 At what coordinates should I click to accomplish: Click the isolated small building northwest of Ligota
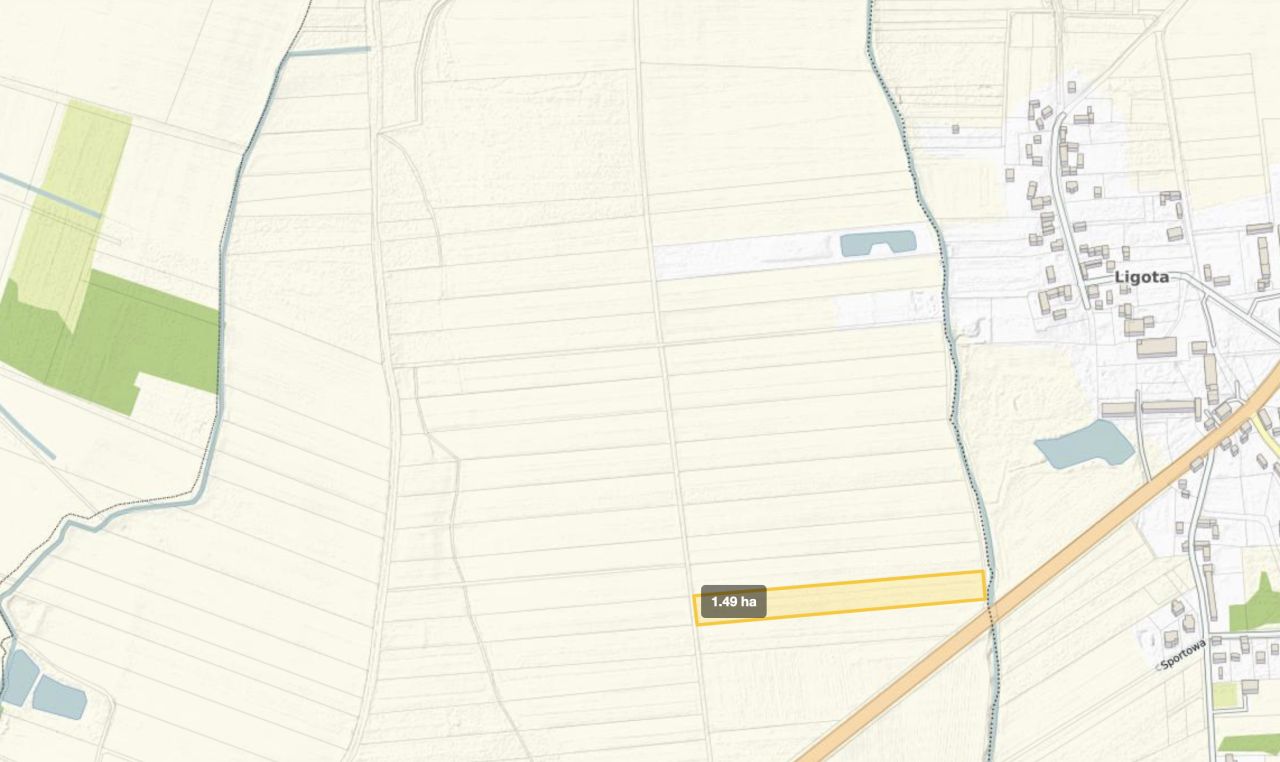pyautogui.click(x=955, y=129)
